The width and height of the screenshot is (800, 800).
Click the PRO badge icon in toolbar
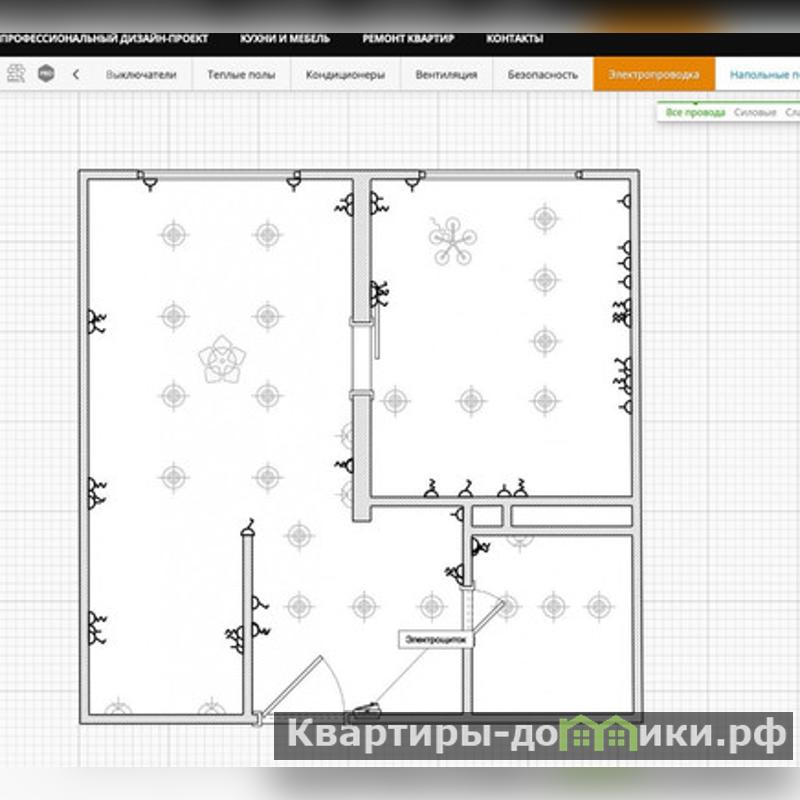tap(46, 74)
